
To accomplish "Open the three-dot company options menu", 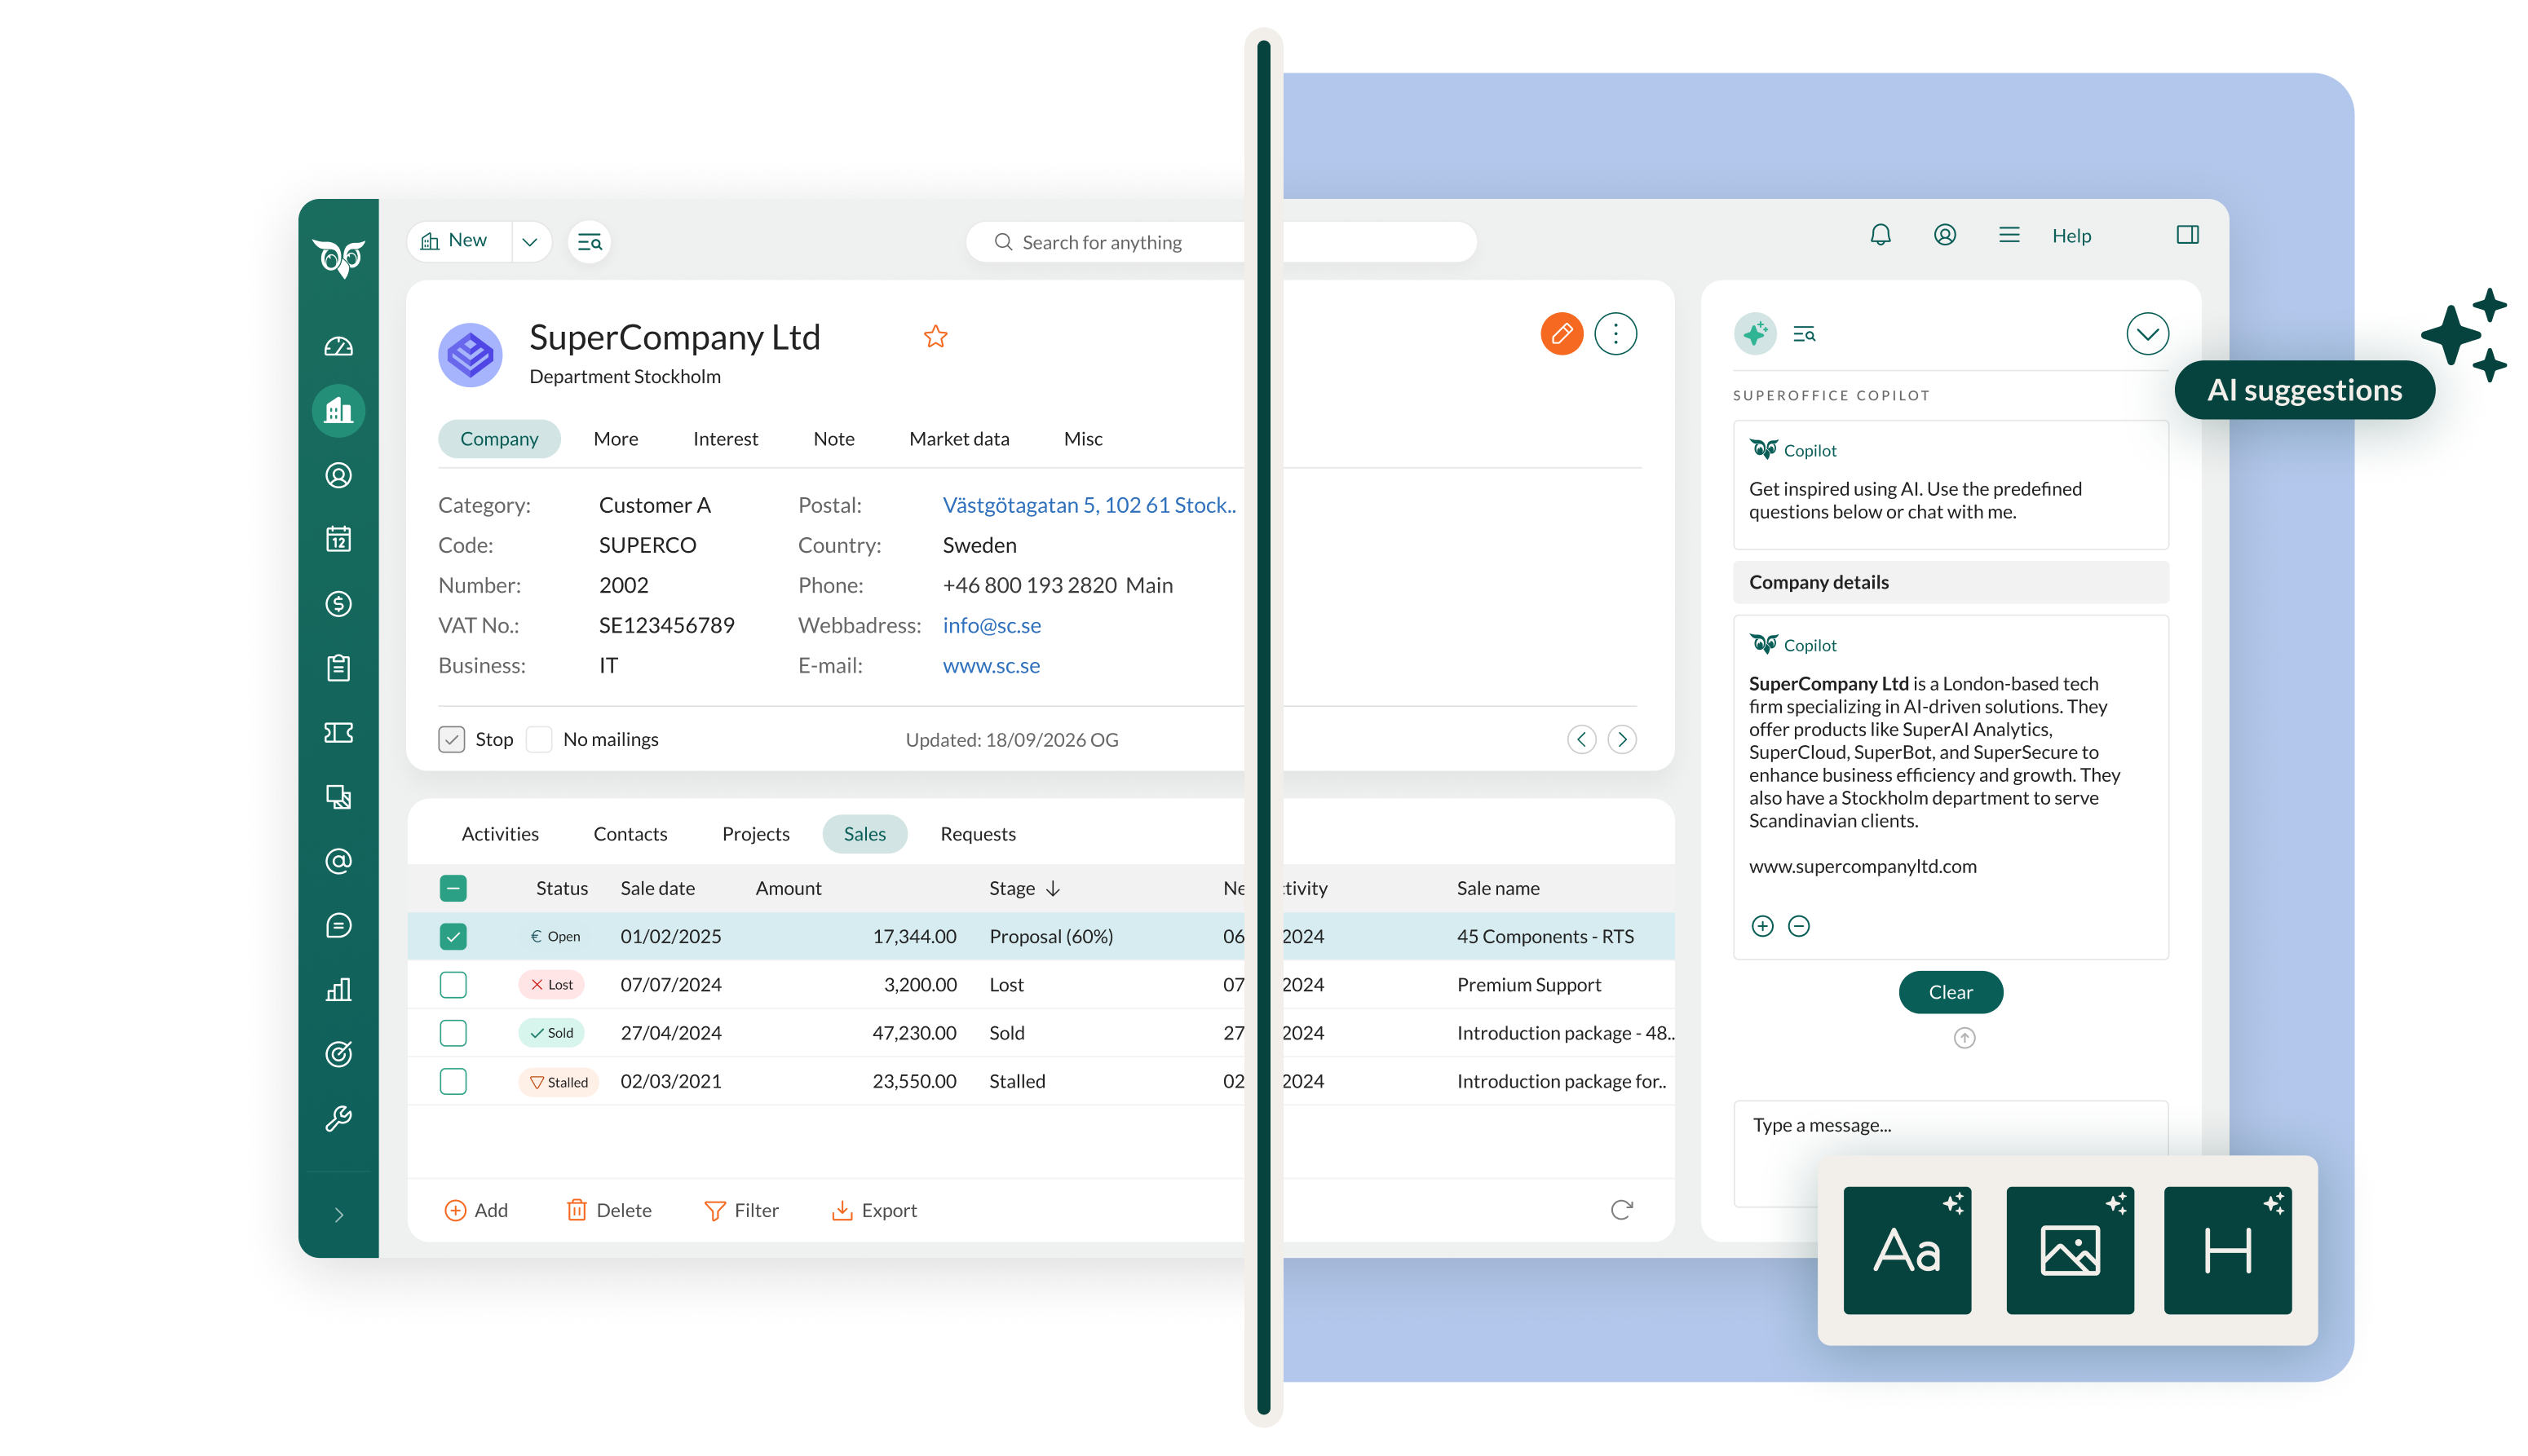I will 1615,334.
